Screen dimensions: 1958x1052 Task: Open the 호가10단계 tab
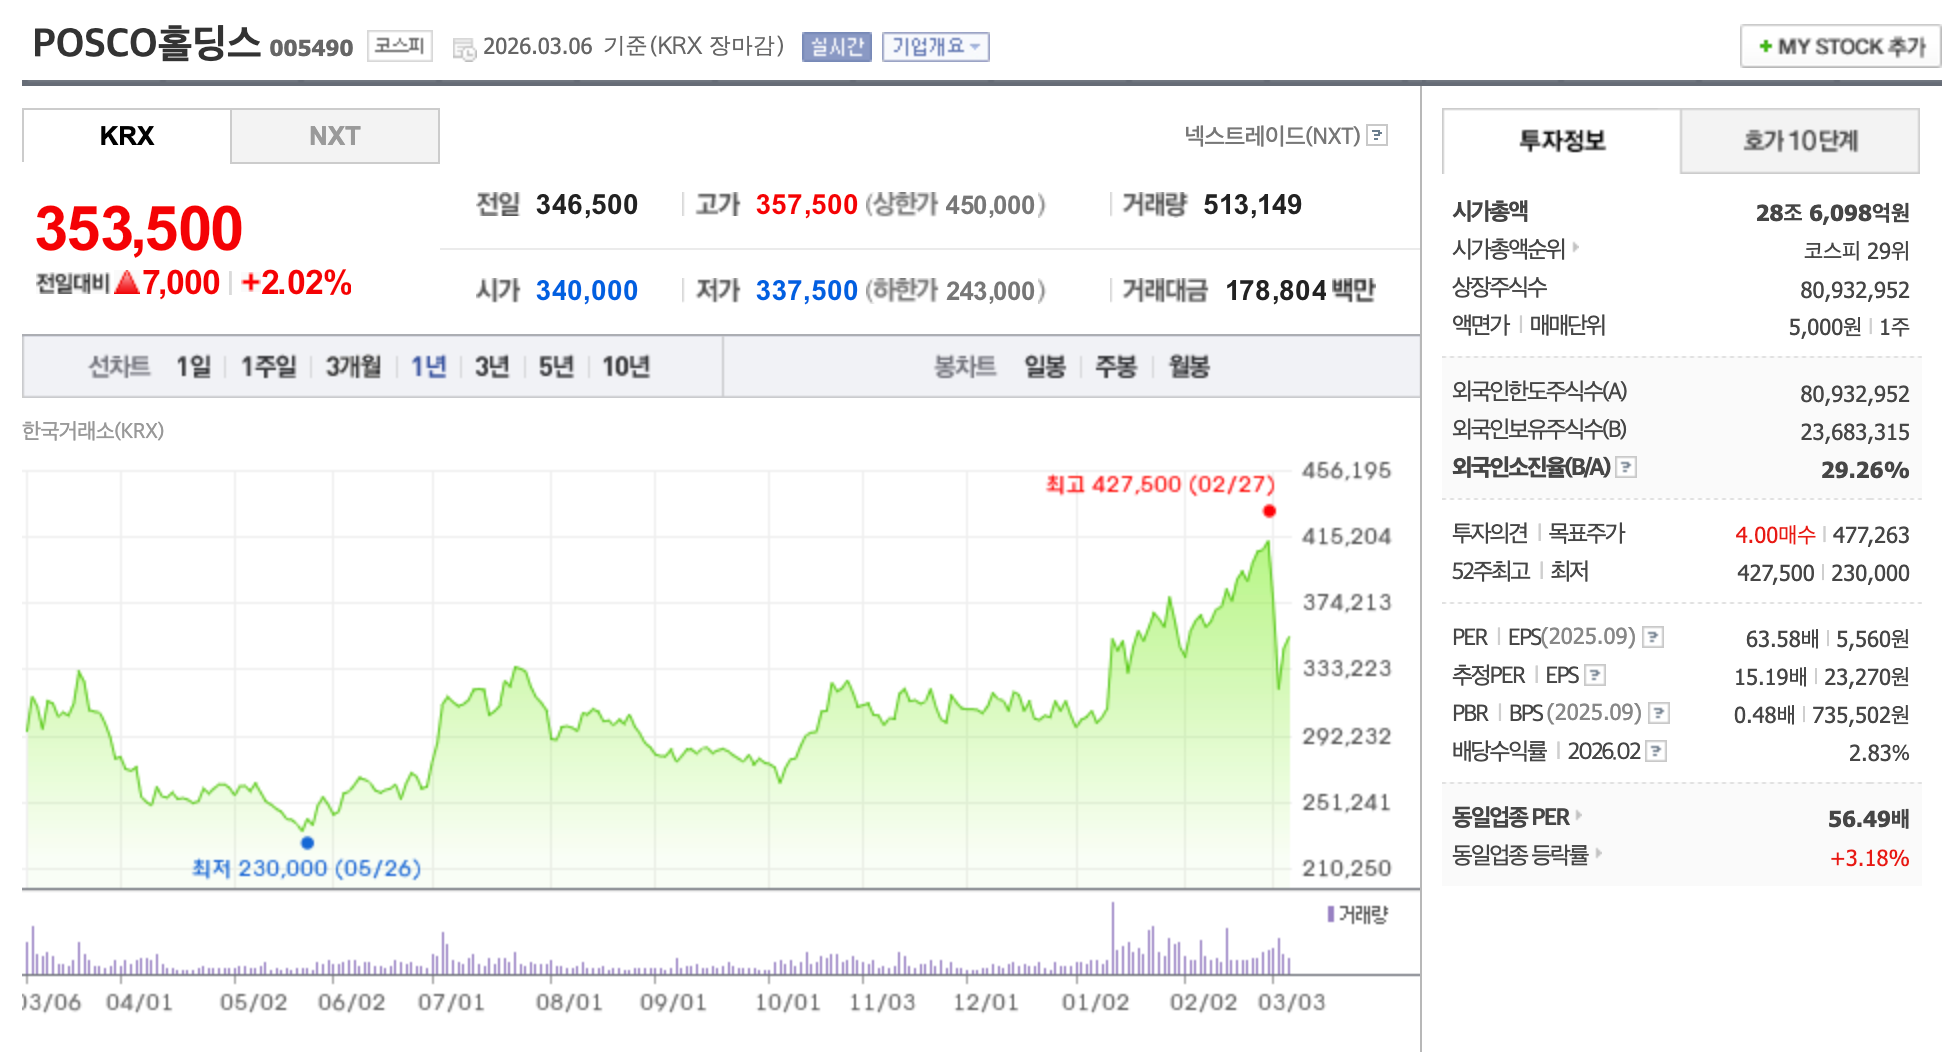click(1800, 141)
